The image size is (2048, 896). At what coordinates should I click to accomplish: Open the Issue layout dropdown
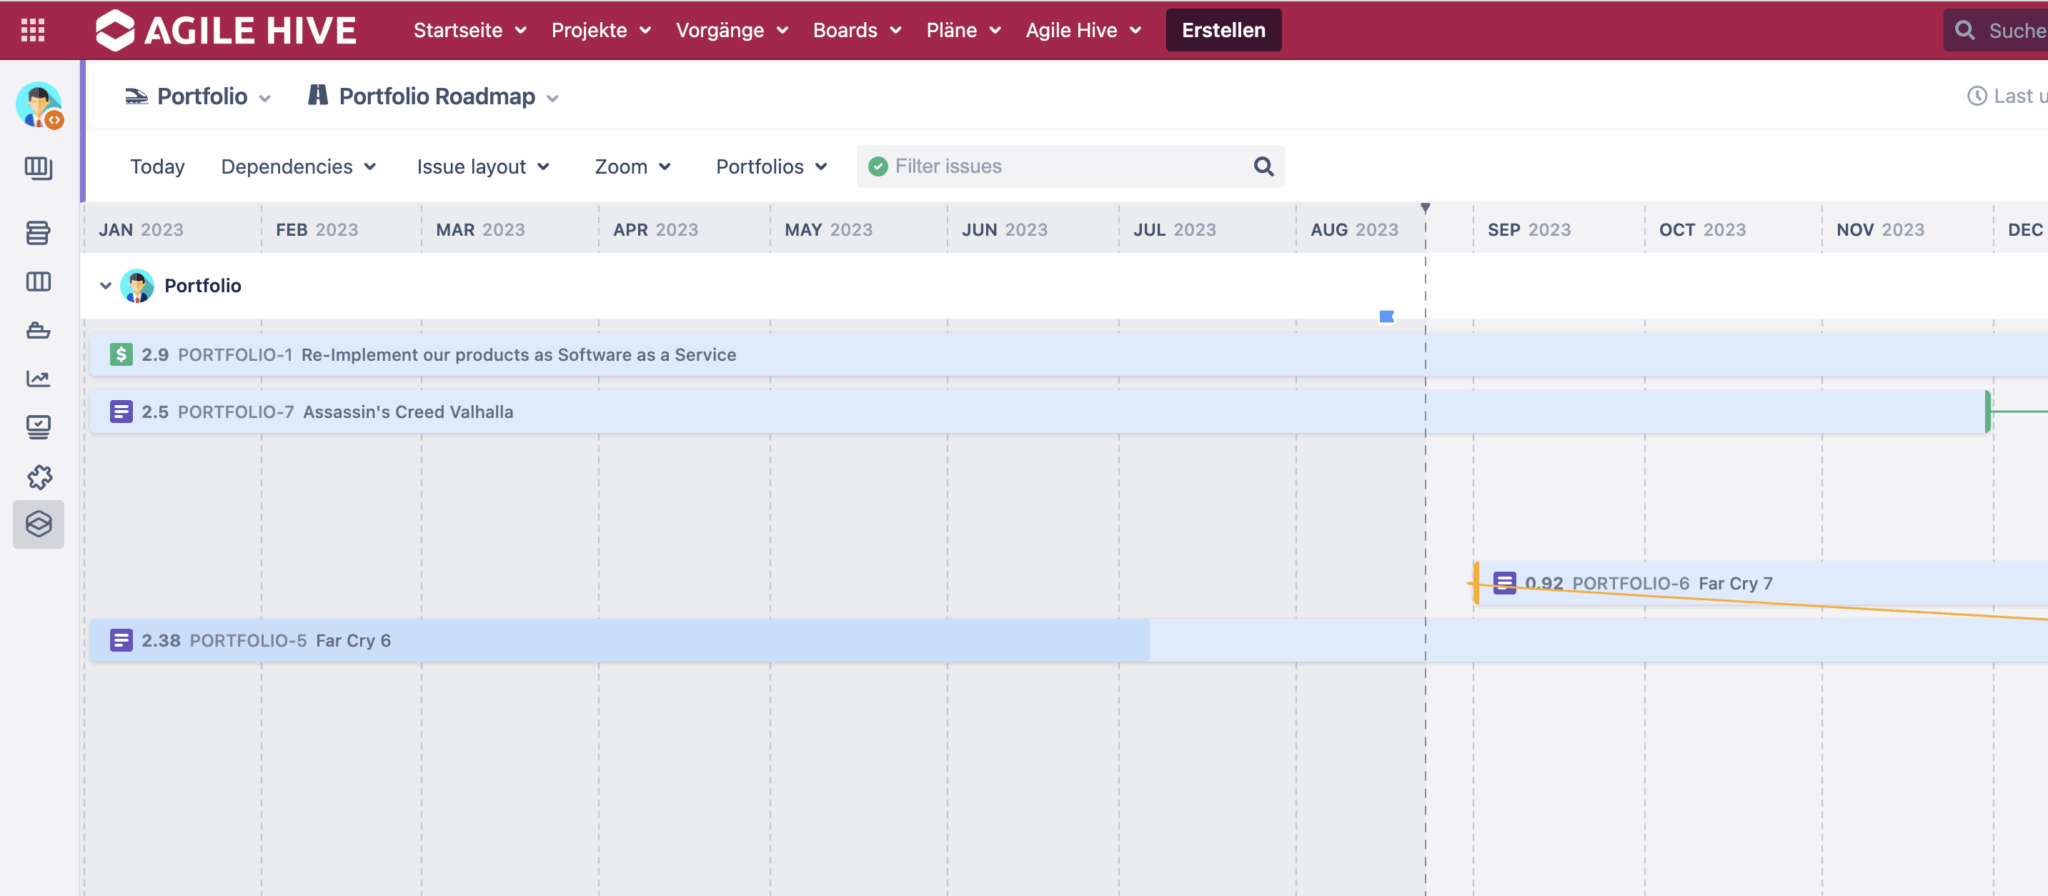[483, 167]
